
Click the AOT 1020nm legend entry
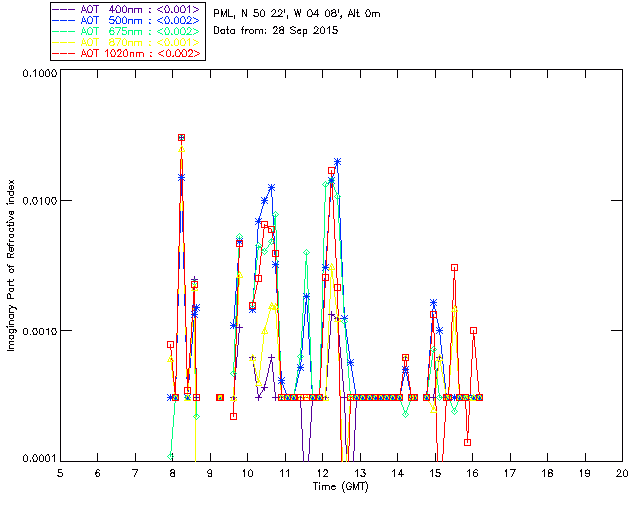pos(126,53)
